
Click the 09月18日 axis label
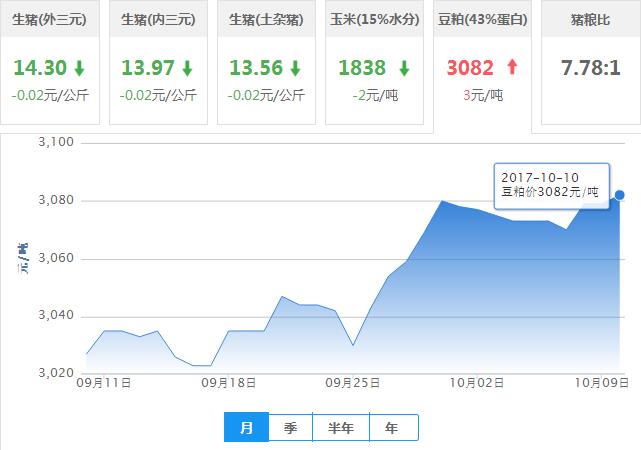point(229,383)
